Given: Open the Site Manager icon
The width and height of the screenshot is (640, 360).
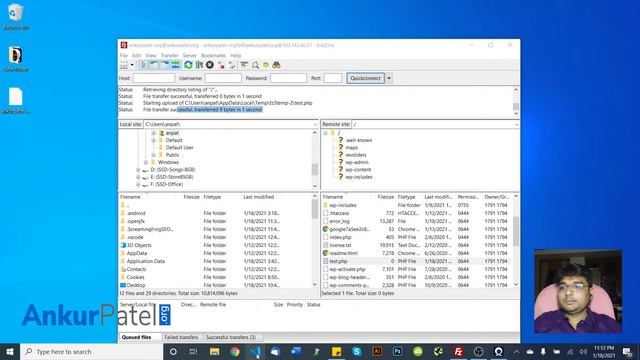Looking at the screenshot, I should pyautogui.click(x=124, y=65).
